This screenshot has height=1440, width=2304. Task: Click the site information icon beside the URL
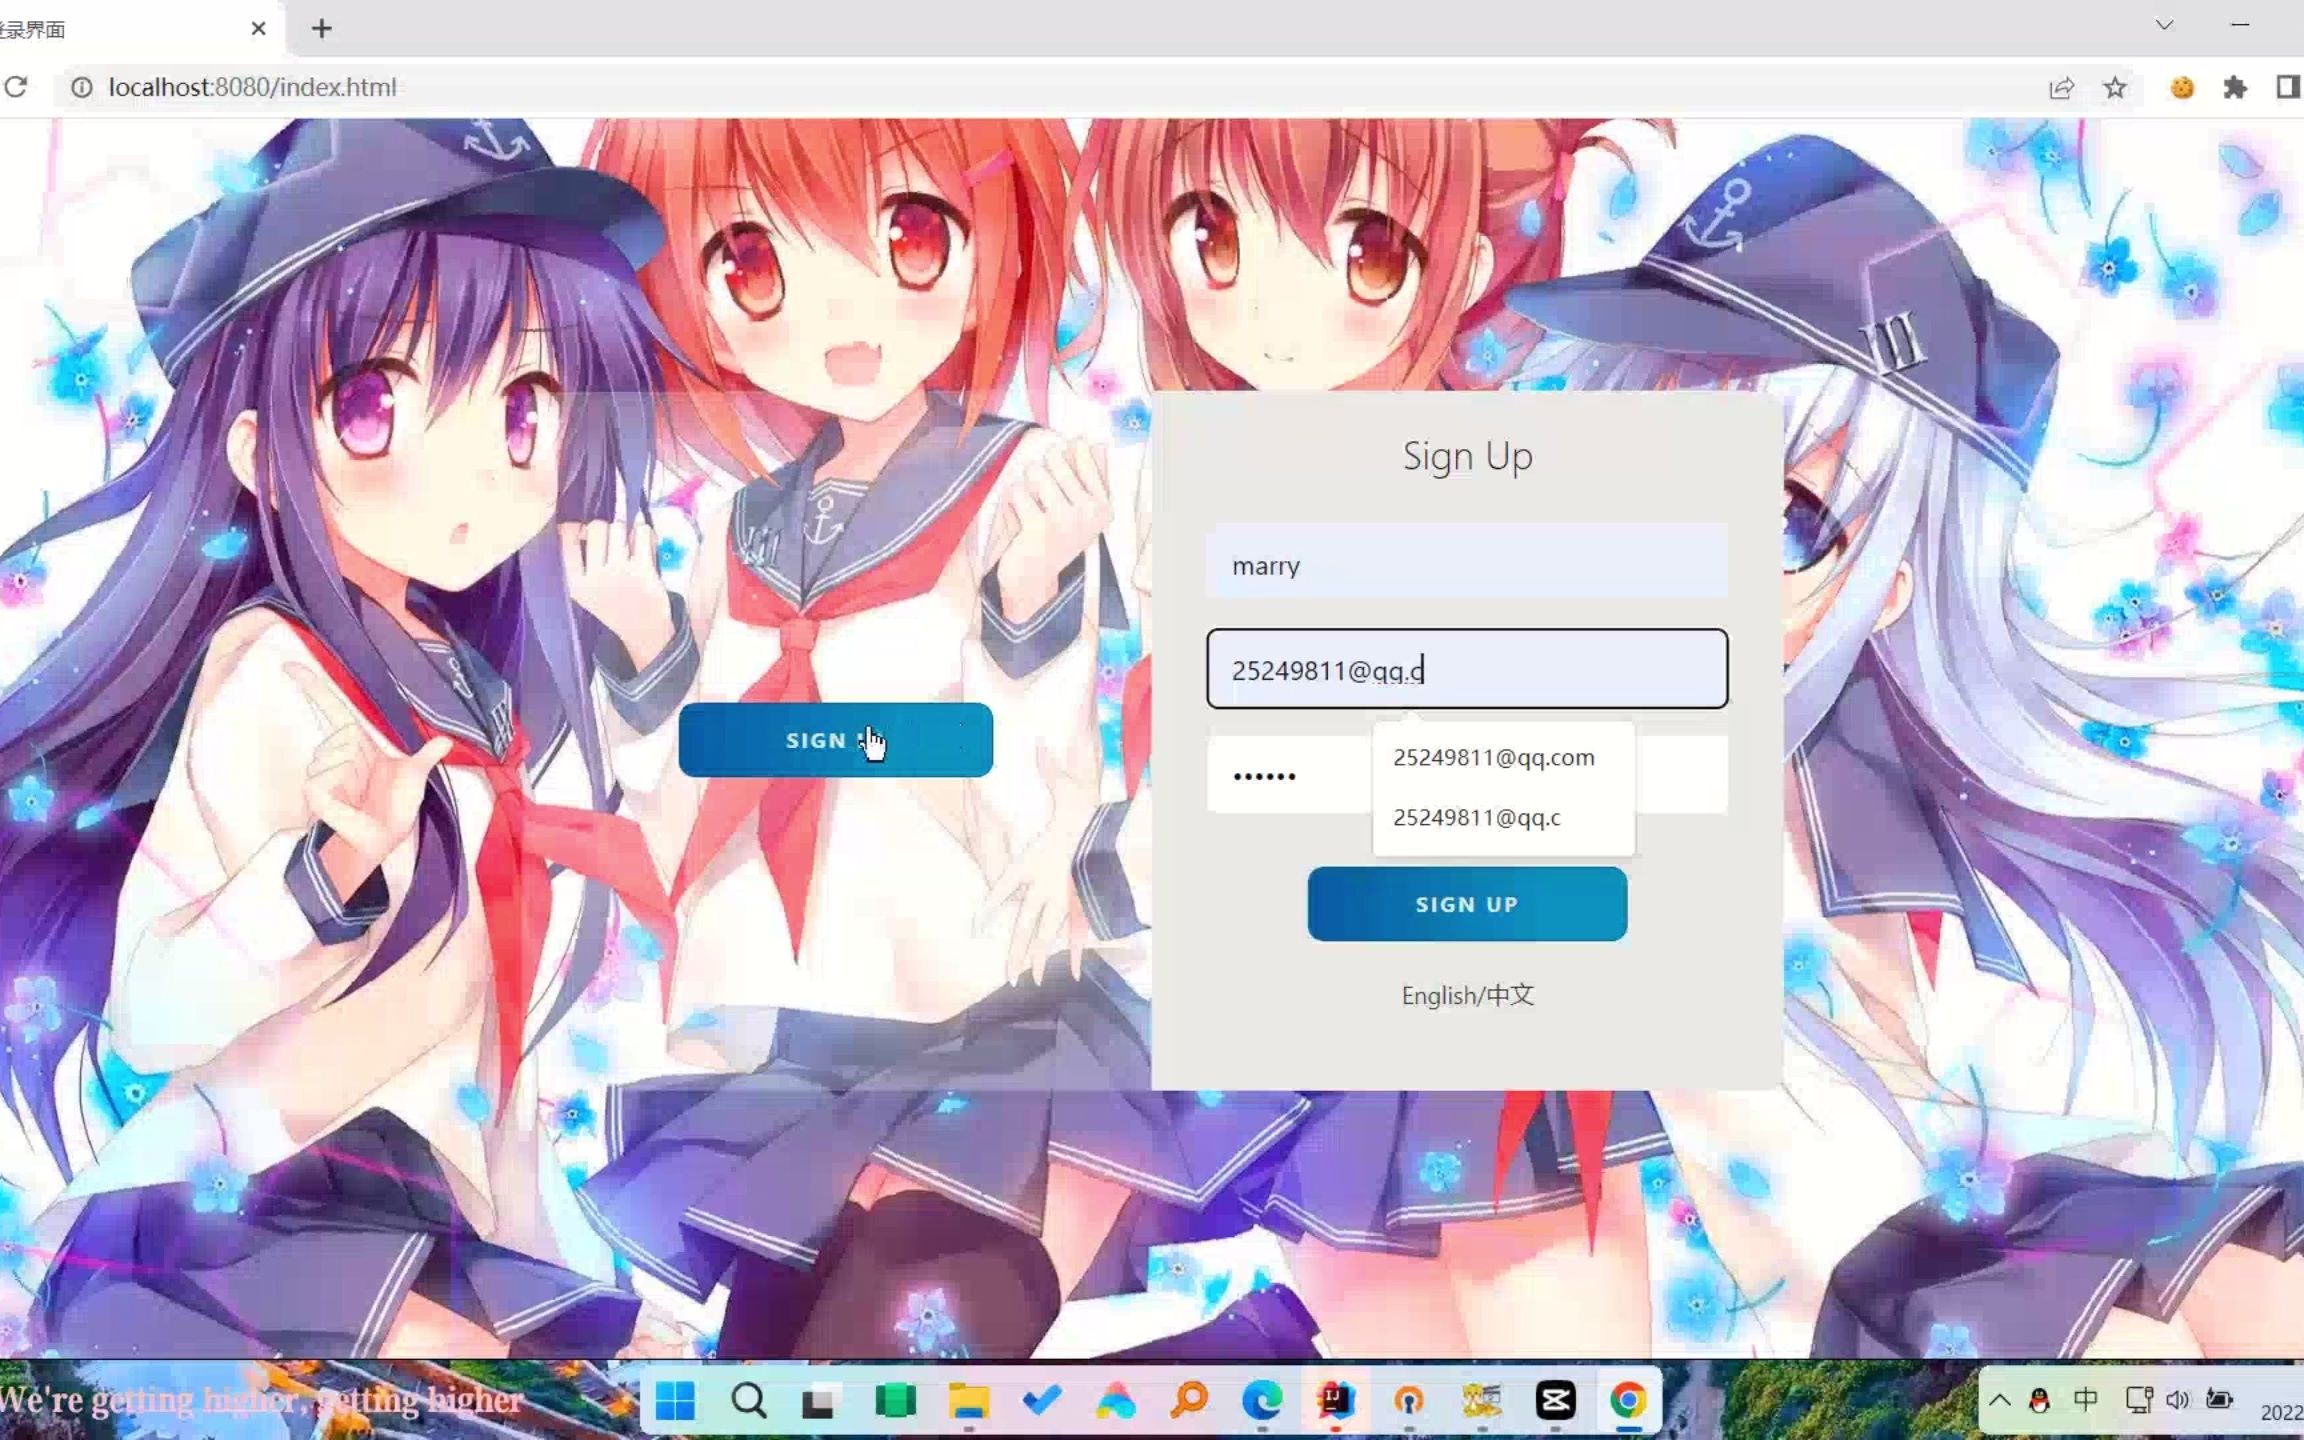point(81,87)
